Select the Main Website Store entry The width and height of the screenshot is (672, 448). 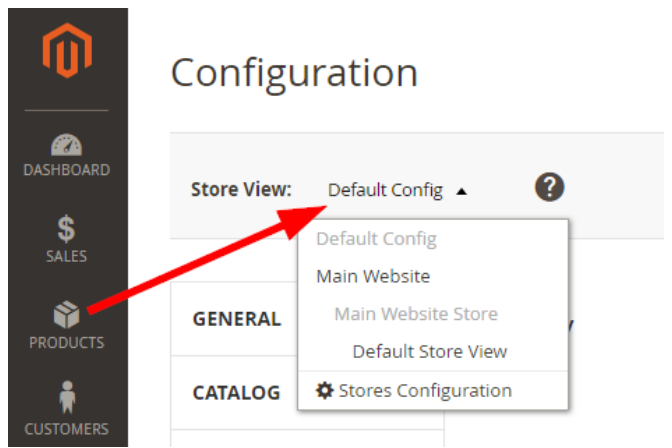tap(416, 314)
